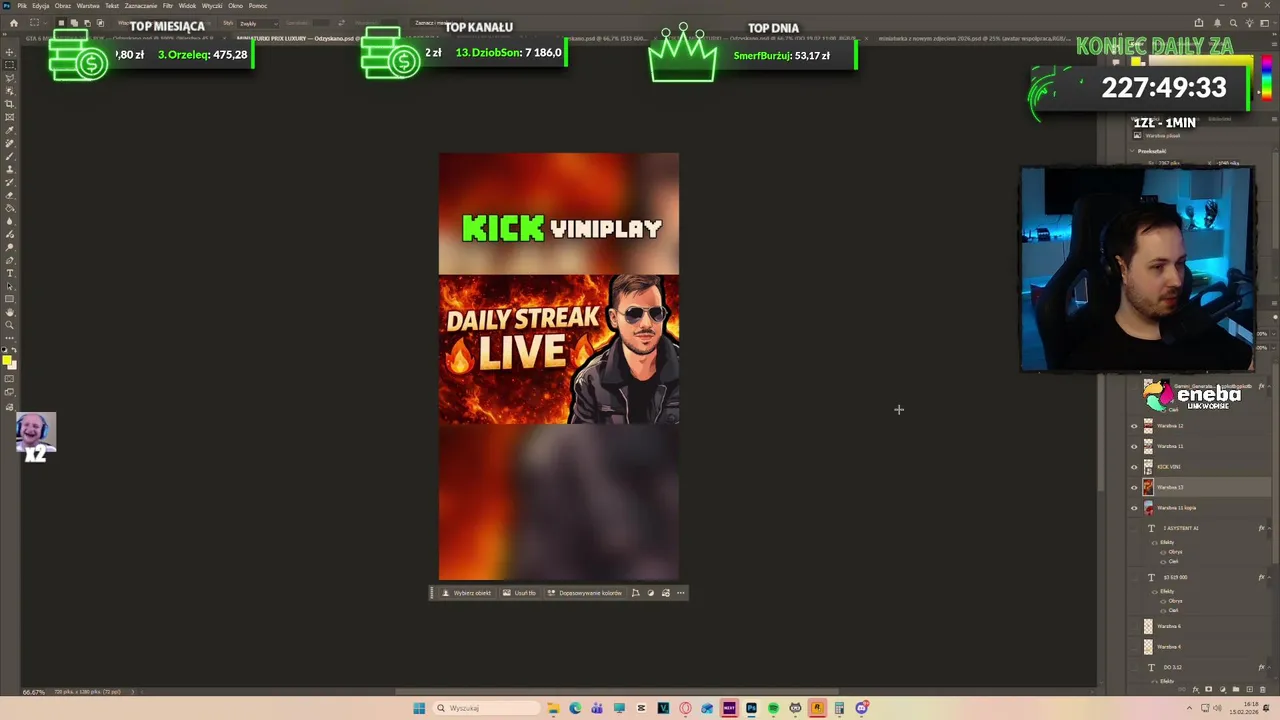Image resolution: width=1280 pixels, height=720 pixels.
Task: Open the Edycja menu
Action: 41,6
